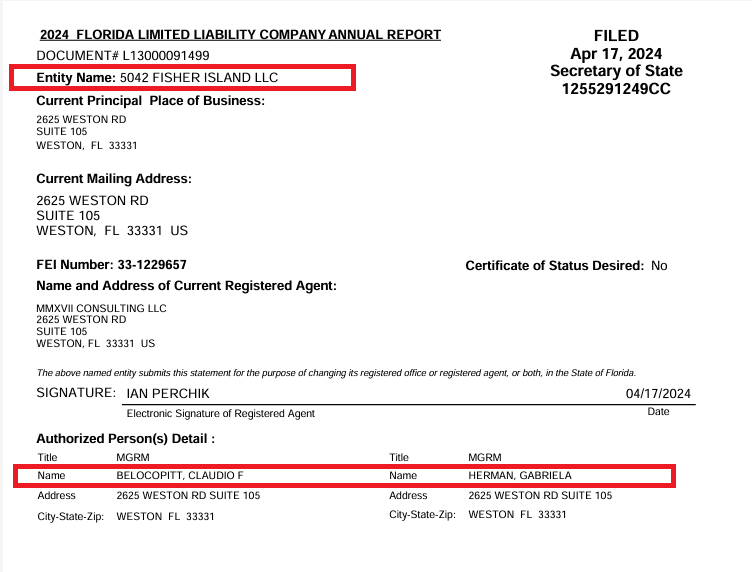The height and width of the screenshot is (572, 752).
Task: Click the document number L13000091499
Action: pos(124,55)
